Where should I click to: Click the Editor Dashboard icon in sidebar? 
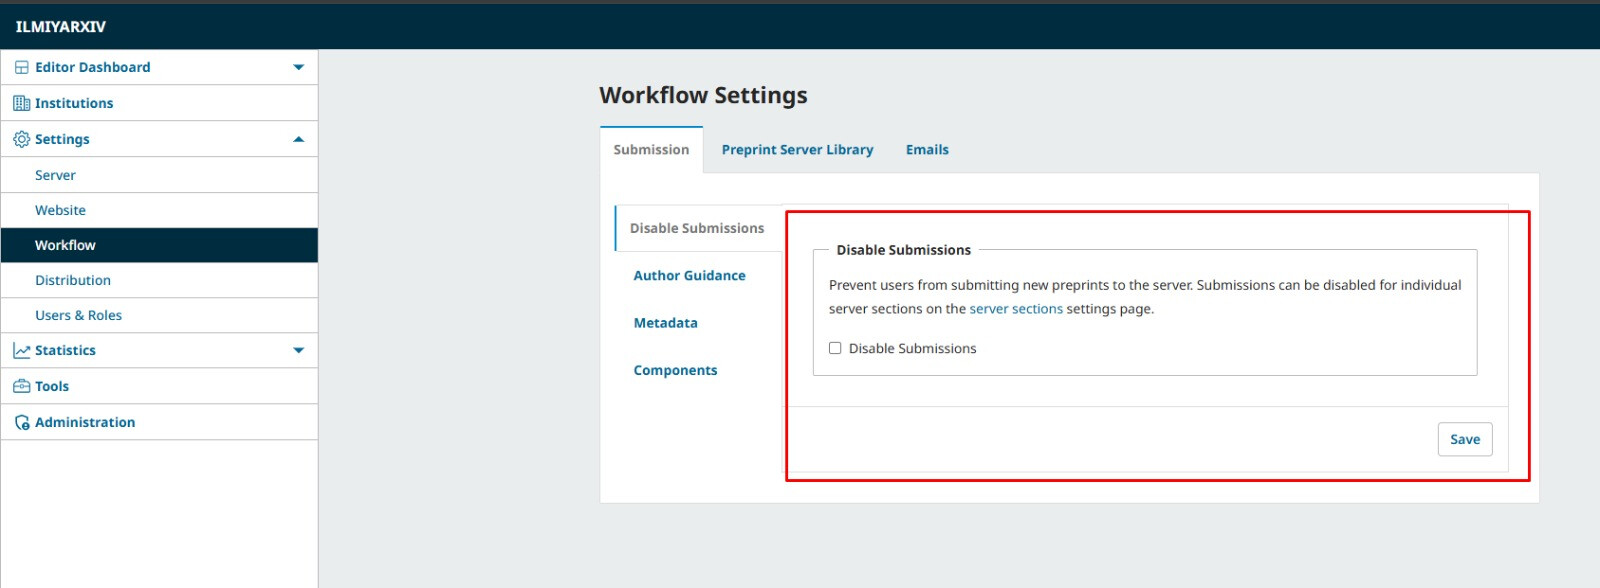pyautogui.click(x=21, y=67)
